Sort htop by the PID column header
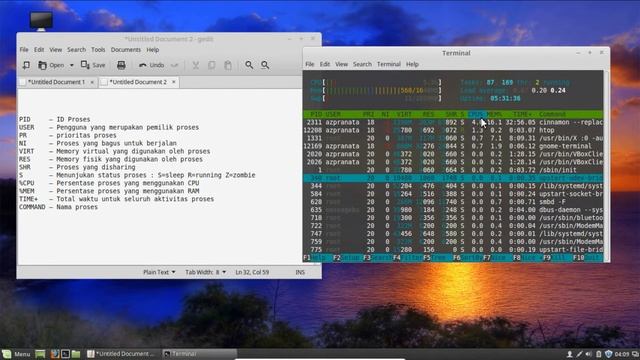 click(x=316, y=114)
